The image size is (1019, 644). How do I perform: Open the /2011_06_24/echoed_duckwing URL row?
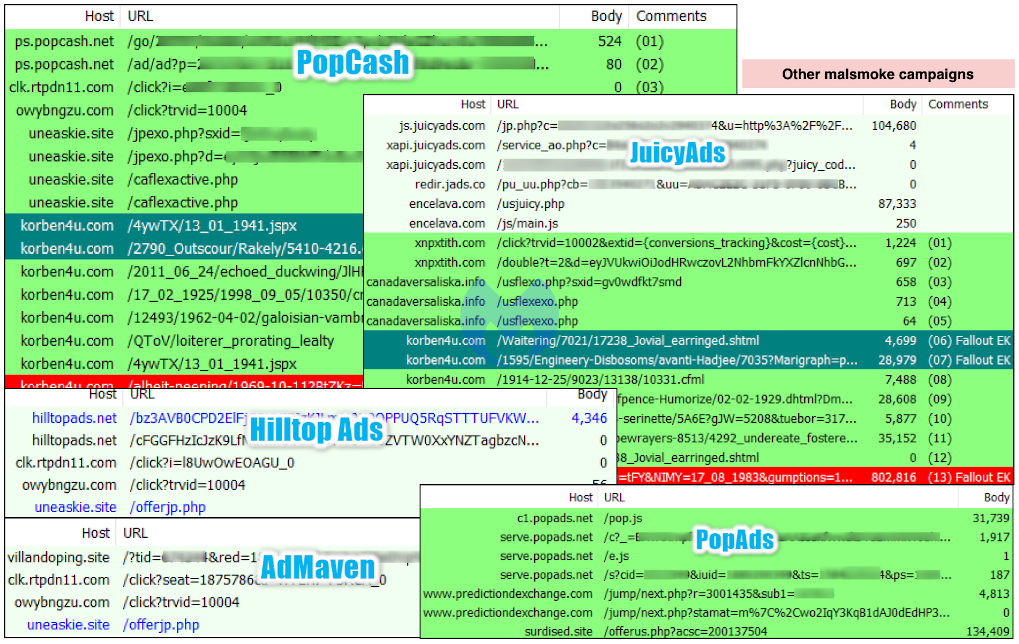pyautogui.click(x=244, y=272)
